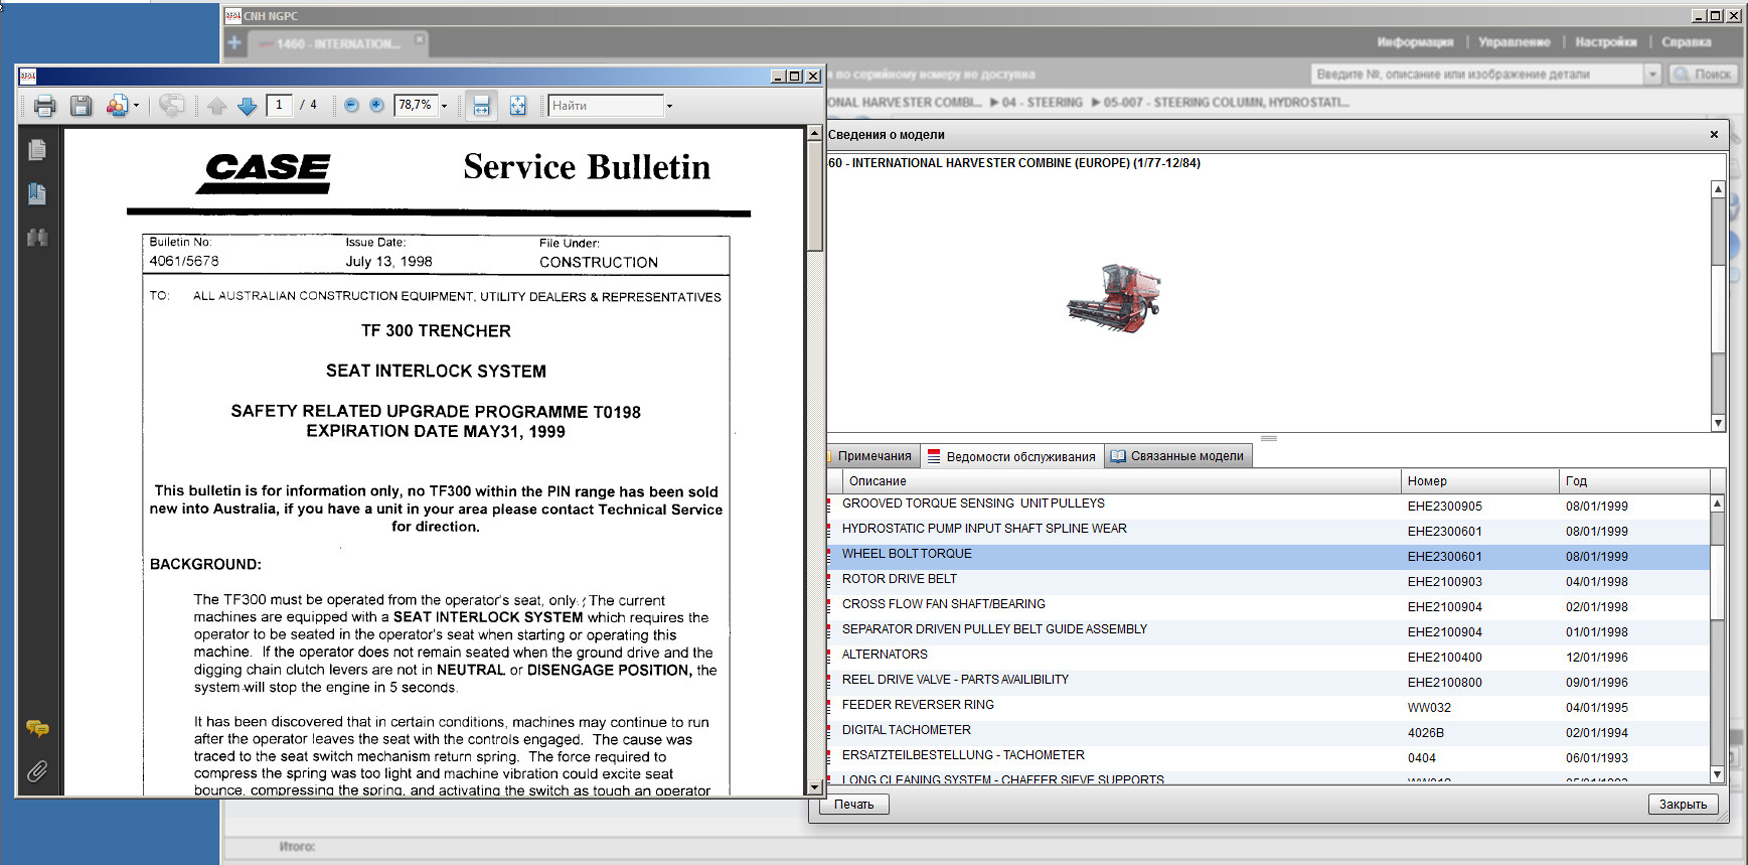
Task: Select the ROTOR DRIVE BELT row
Action: [x=899, y=580]
